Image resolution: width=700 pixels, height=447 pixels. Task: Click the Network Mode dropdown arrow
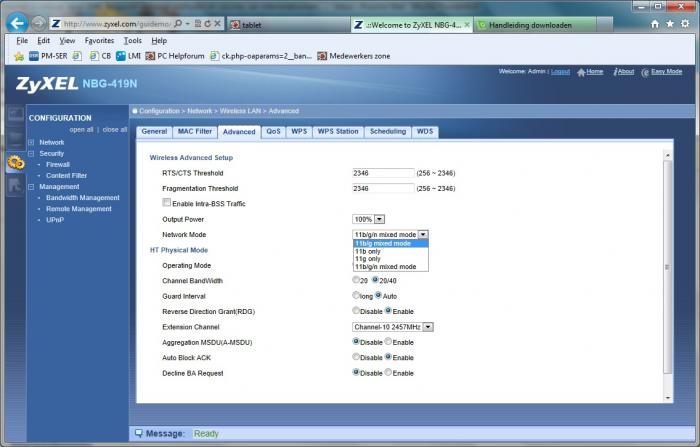click(x=423, y=234)
